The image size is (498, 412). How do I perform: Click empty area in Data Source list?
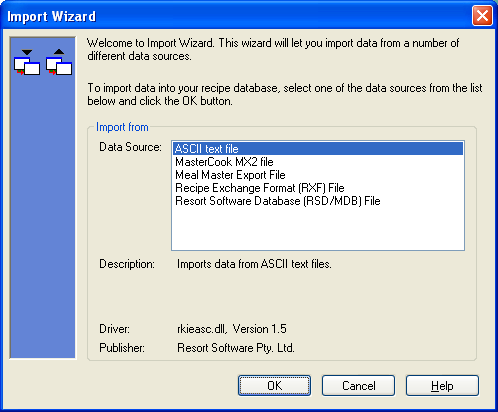pyautogui.click(x=318, y=228)
